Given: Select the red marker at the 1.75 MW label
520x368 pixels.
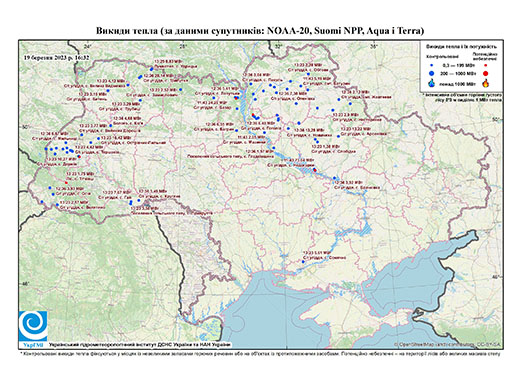Looking at the screenshot, I should (x=66, y=183).
